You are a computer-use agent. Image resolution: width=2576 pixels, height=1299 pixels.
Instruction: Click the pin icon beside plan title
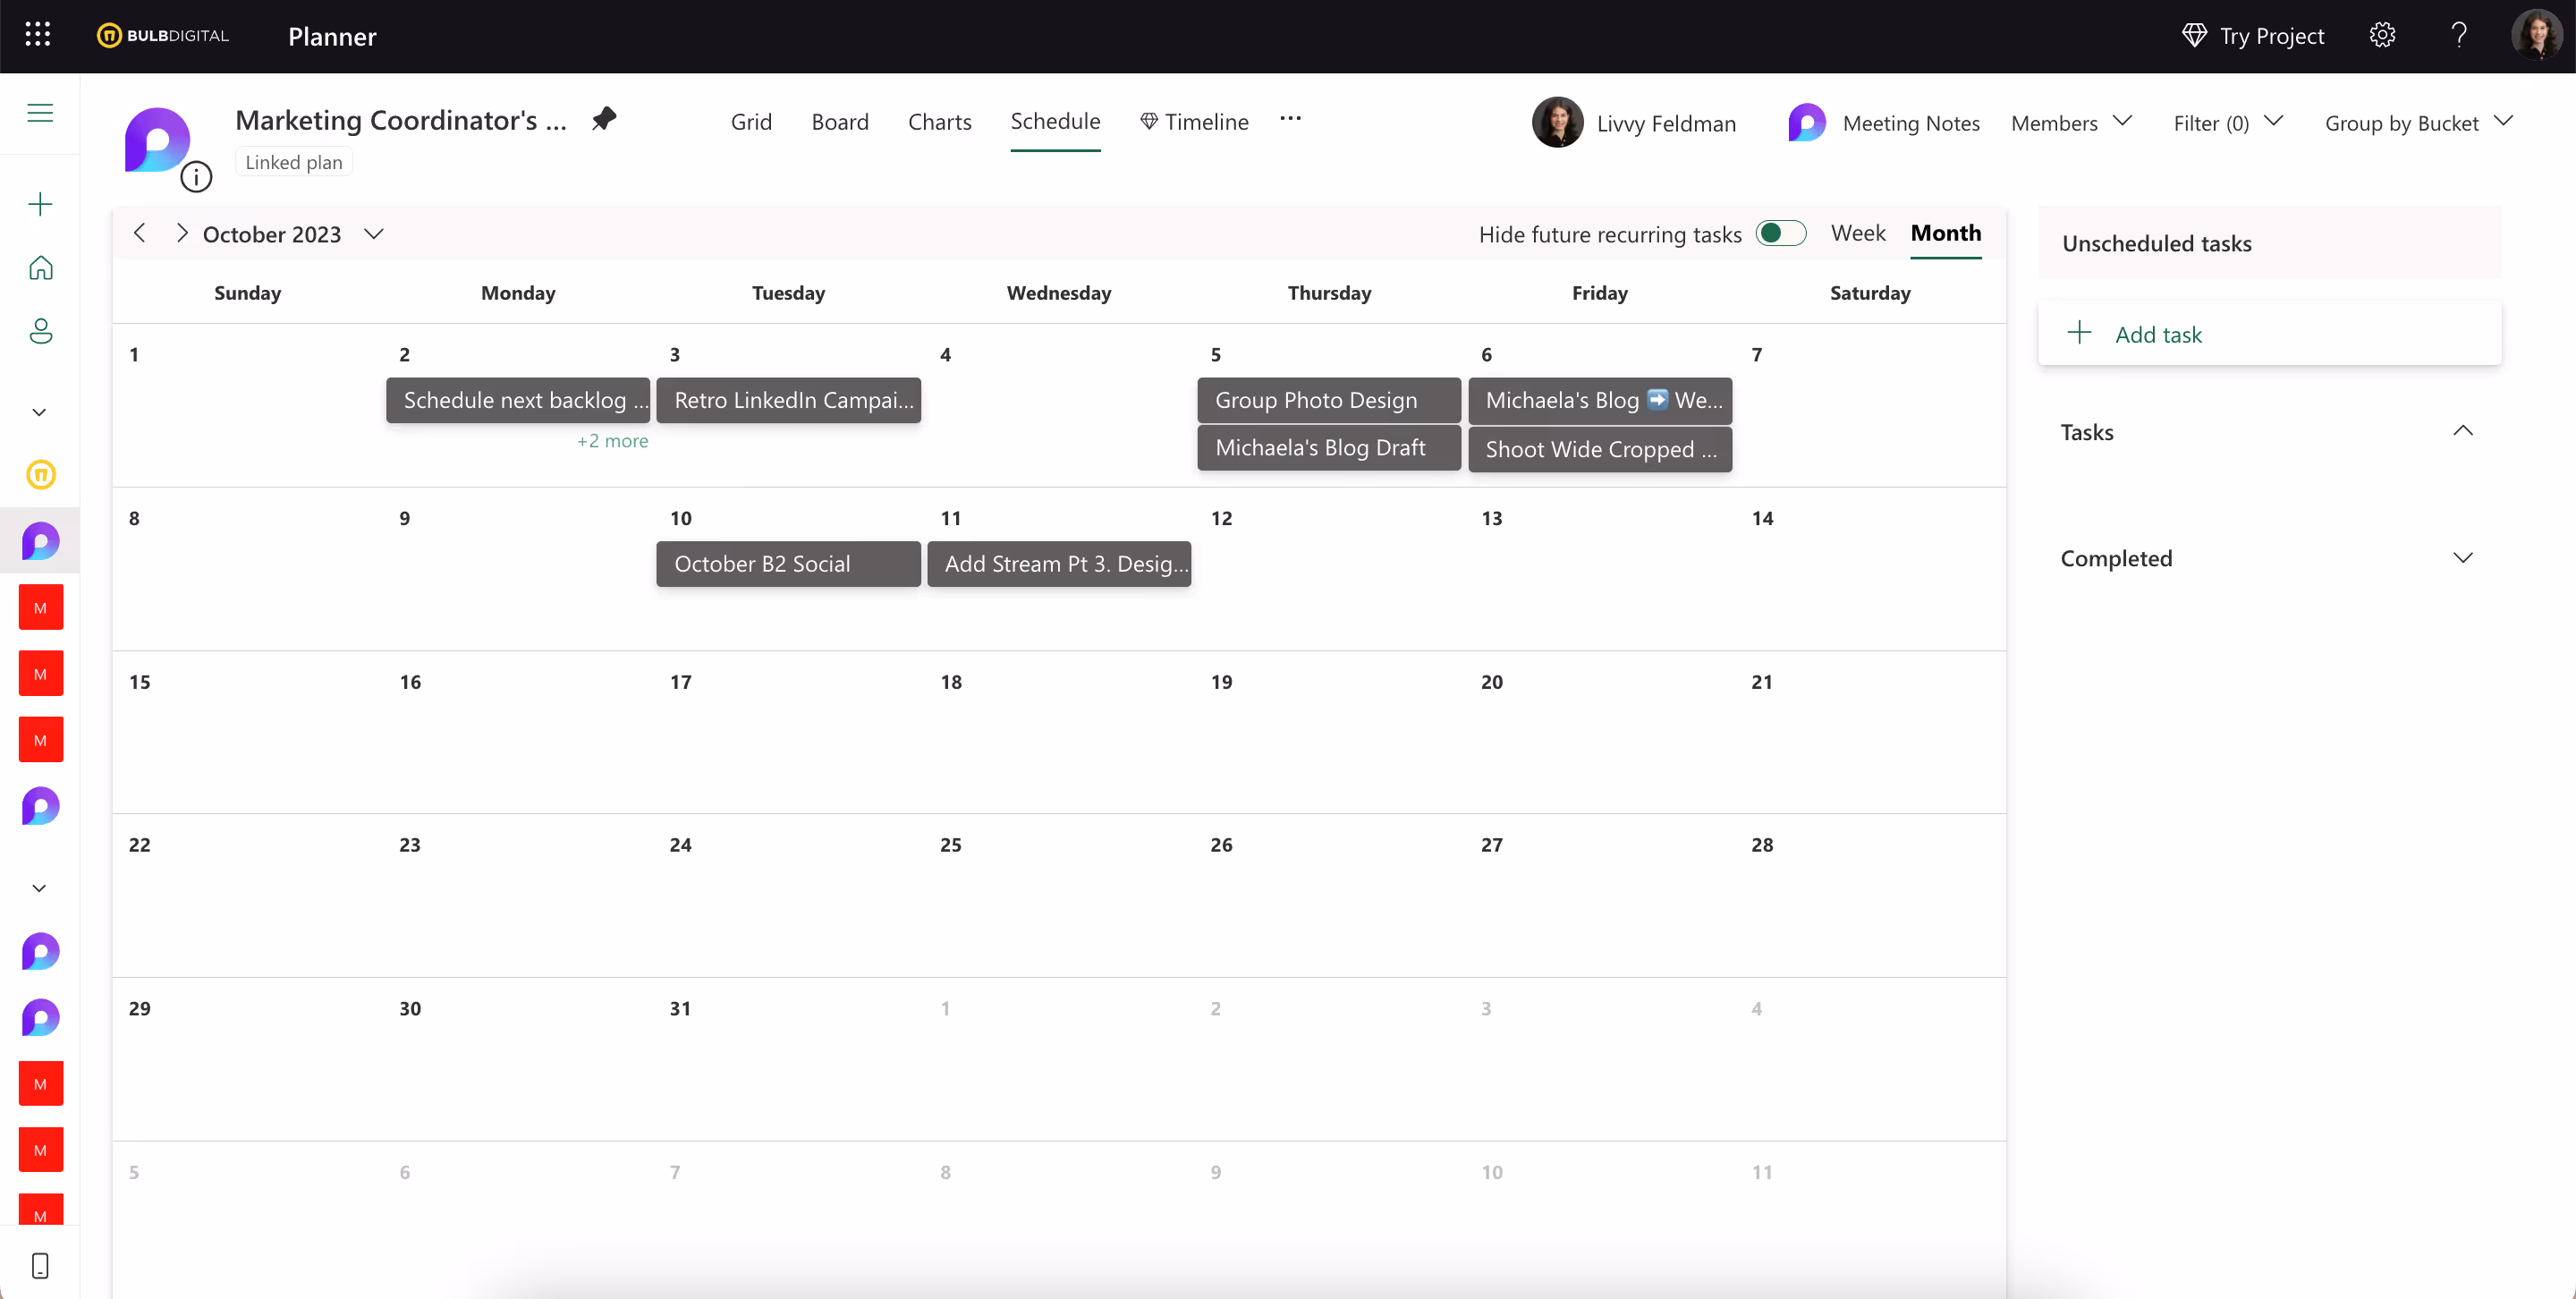(604, 119)
